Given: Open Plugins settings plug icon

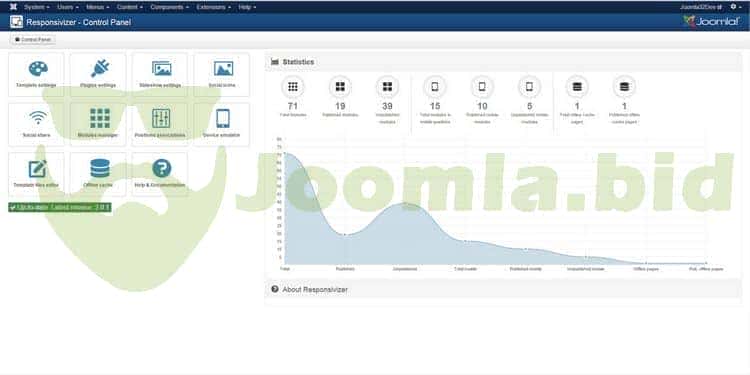Looking at the screenshot, I should tap(100, 68).
